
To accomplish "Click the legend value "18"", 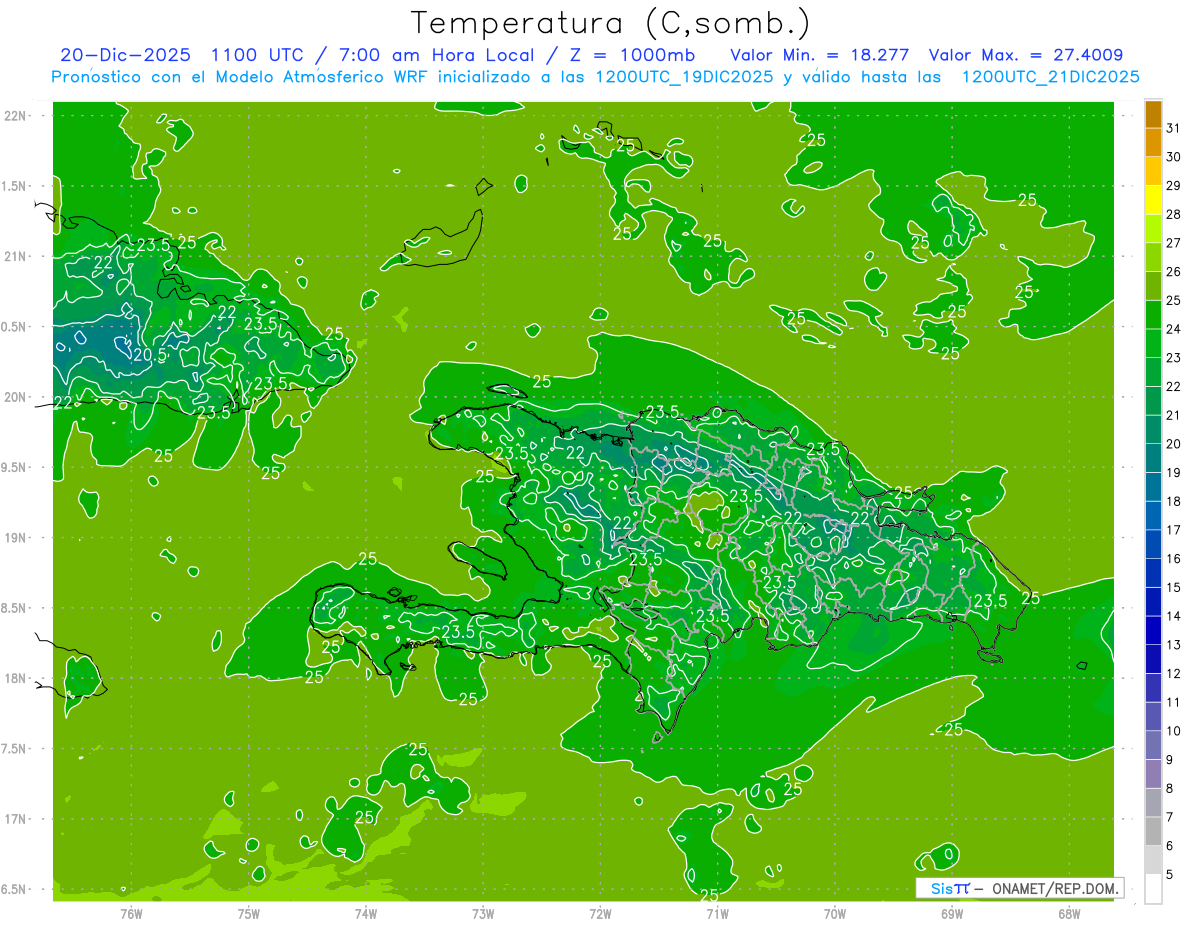I will click(x=1174, y=501).
